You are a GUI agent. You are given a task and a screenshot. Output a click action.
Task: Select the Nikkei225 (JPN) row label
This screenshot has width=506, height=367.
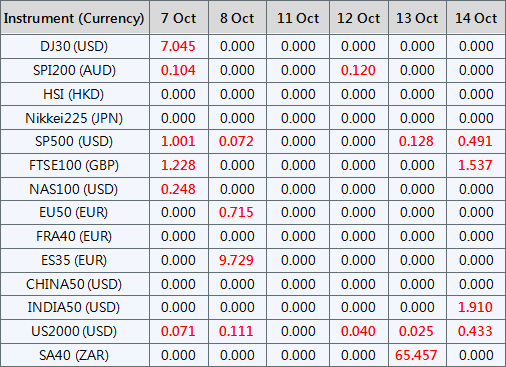tap(74, 118)
